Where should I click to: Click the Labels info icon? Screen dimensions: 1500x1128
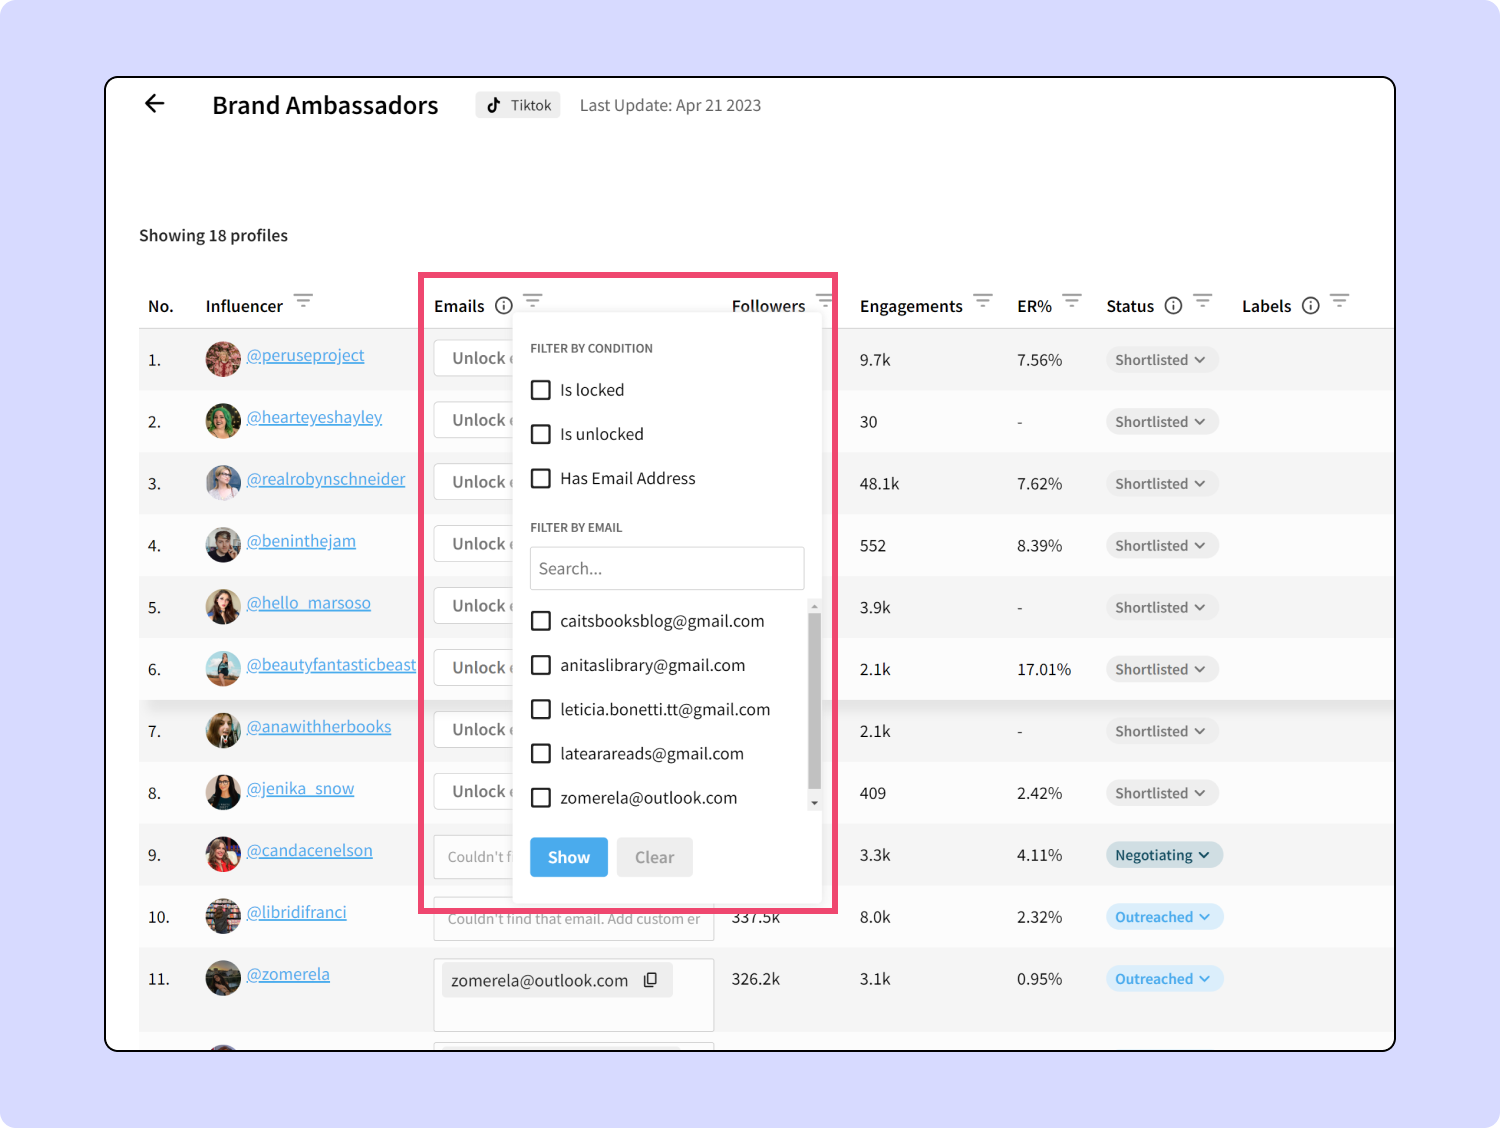tap(1310, 305)
